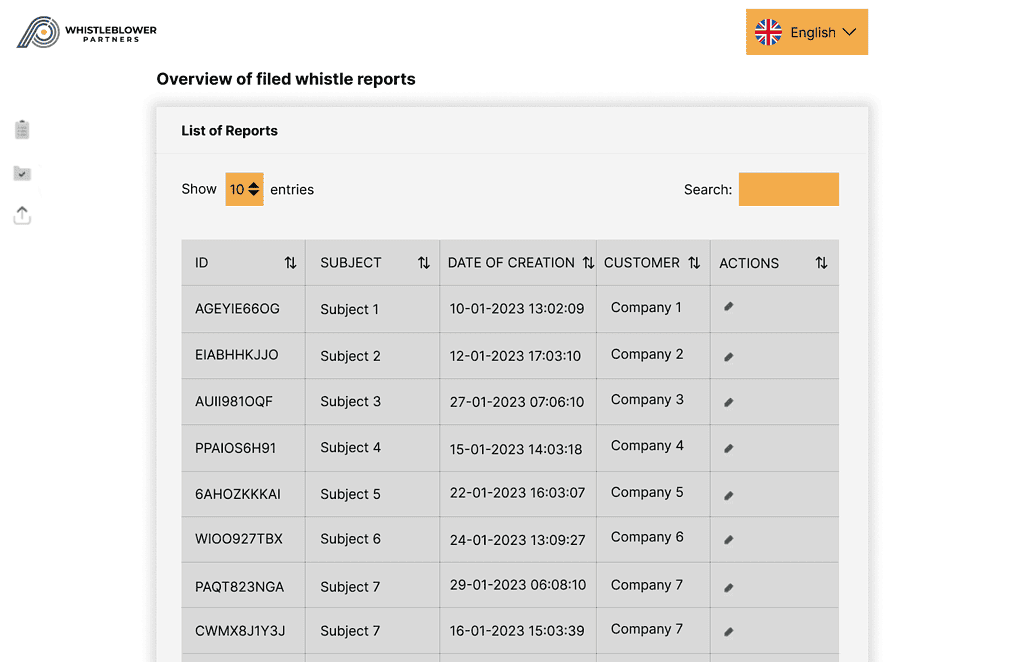Select report ID EIABHHKJJO
This screenshot has width=1024, height=662.
[236, 355]
